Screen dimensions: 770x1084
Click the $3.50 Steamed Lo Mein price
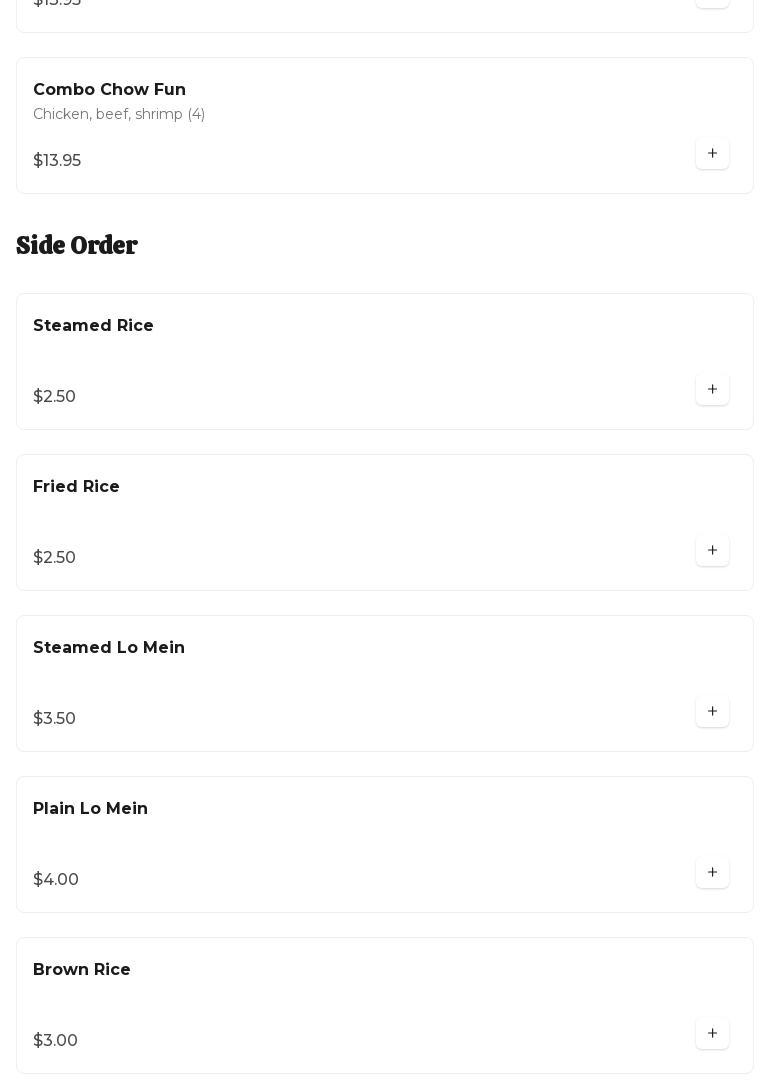[x=55, y=719]
